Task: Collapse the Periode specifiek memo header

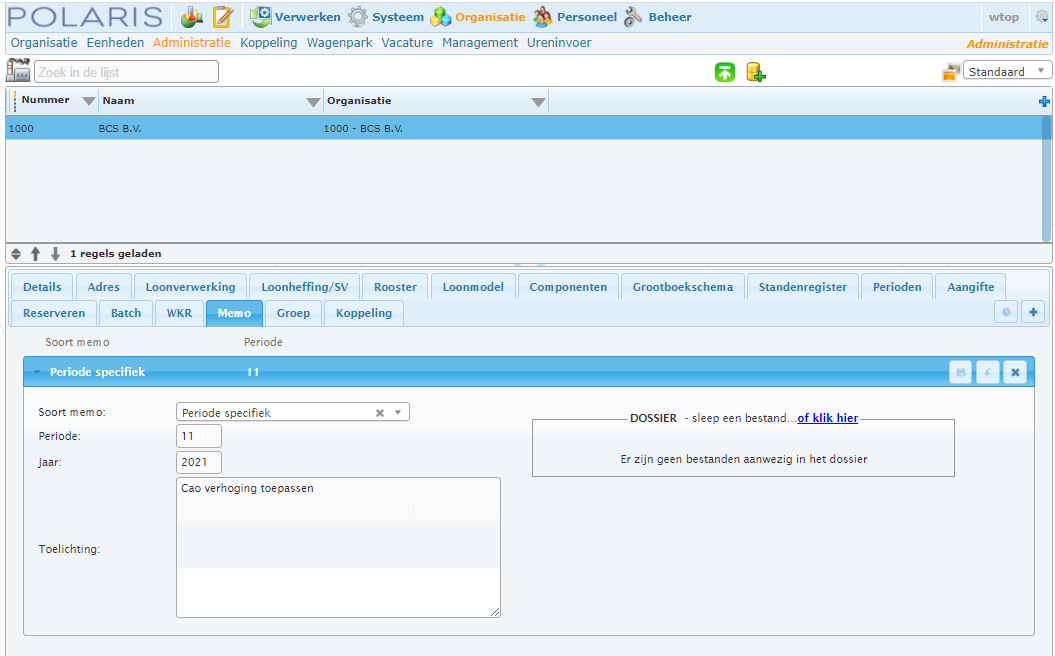Action: [x=37, y=372]
